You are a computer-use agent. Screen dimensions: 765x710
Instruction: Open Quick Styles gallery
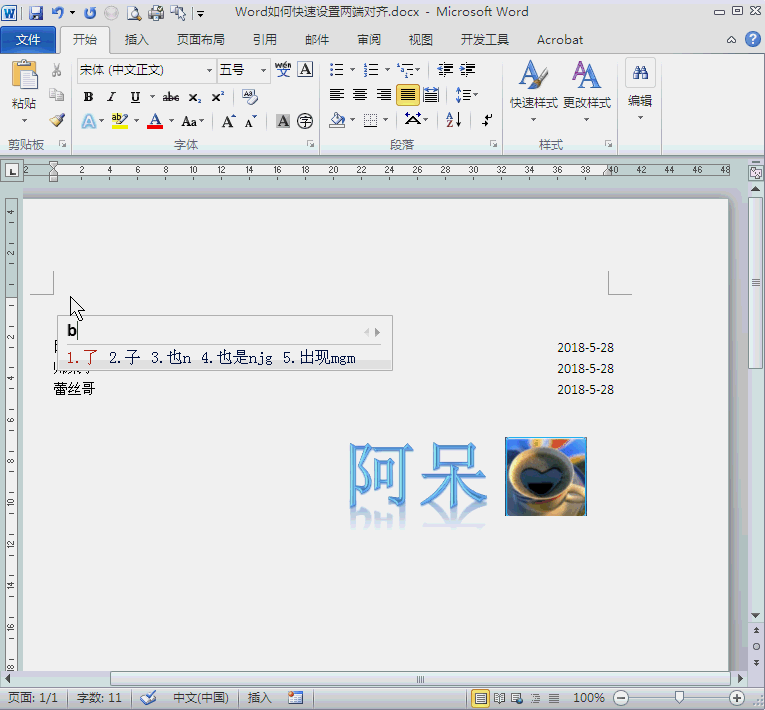point(533,90)
